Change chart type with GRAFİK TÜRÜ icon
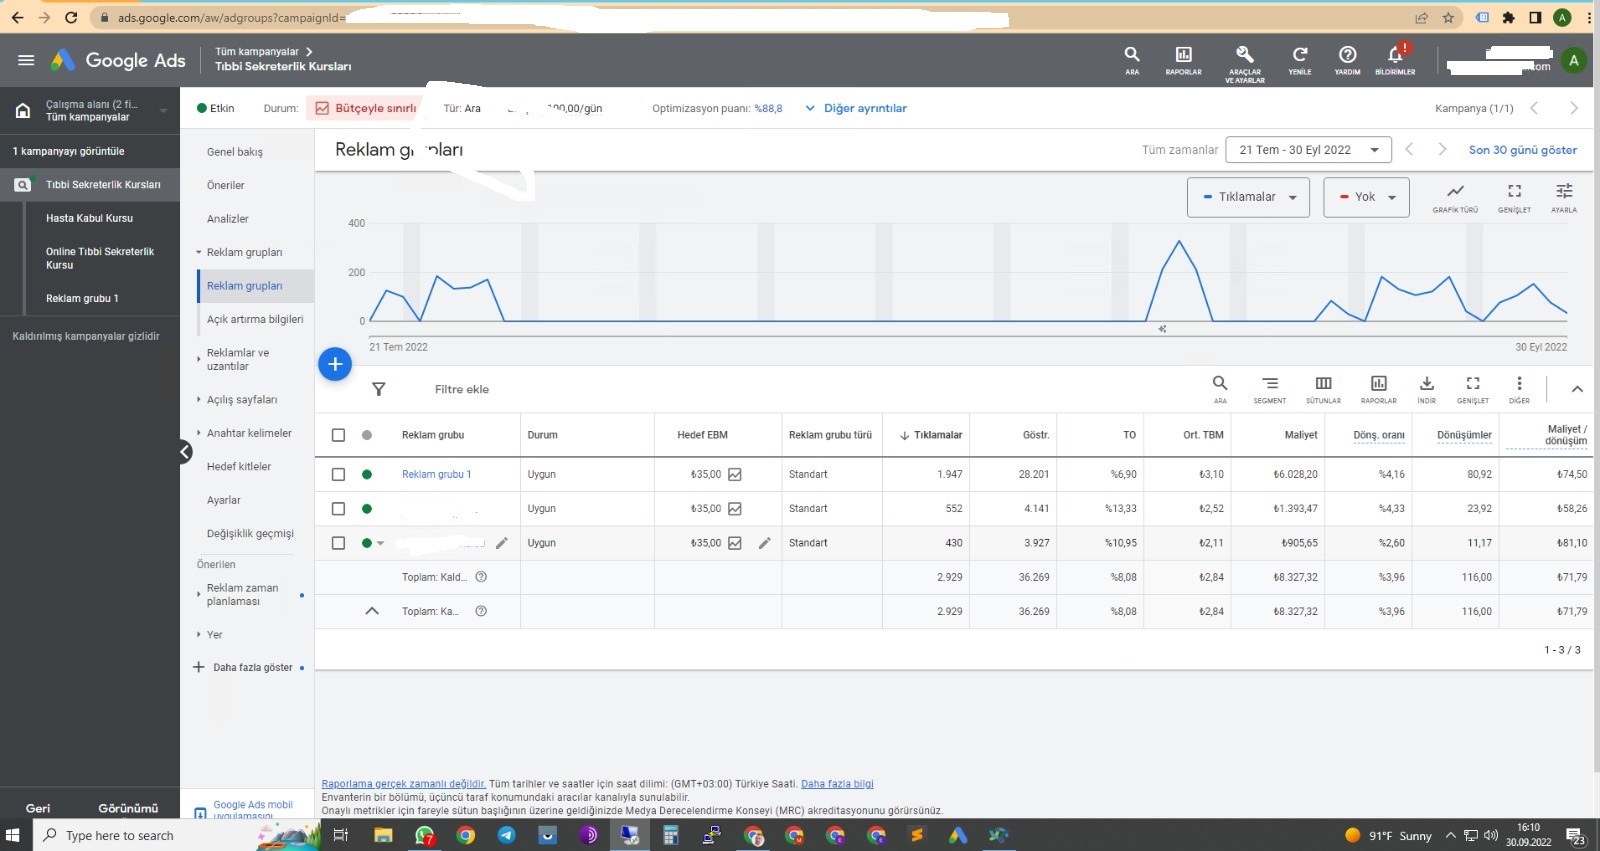This screenshot has height=851, width=1600. 1455,197
